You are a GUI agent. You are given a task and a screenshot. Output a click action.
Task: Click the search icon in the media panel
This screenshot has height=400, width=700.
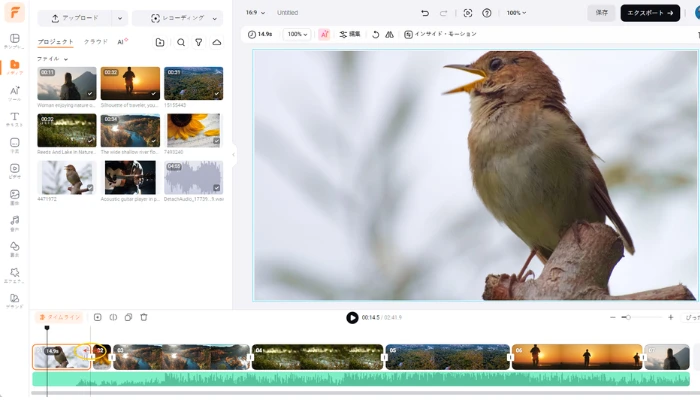coord(181,42)
